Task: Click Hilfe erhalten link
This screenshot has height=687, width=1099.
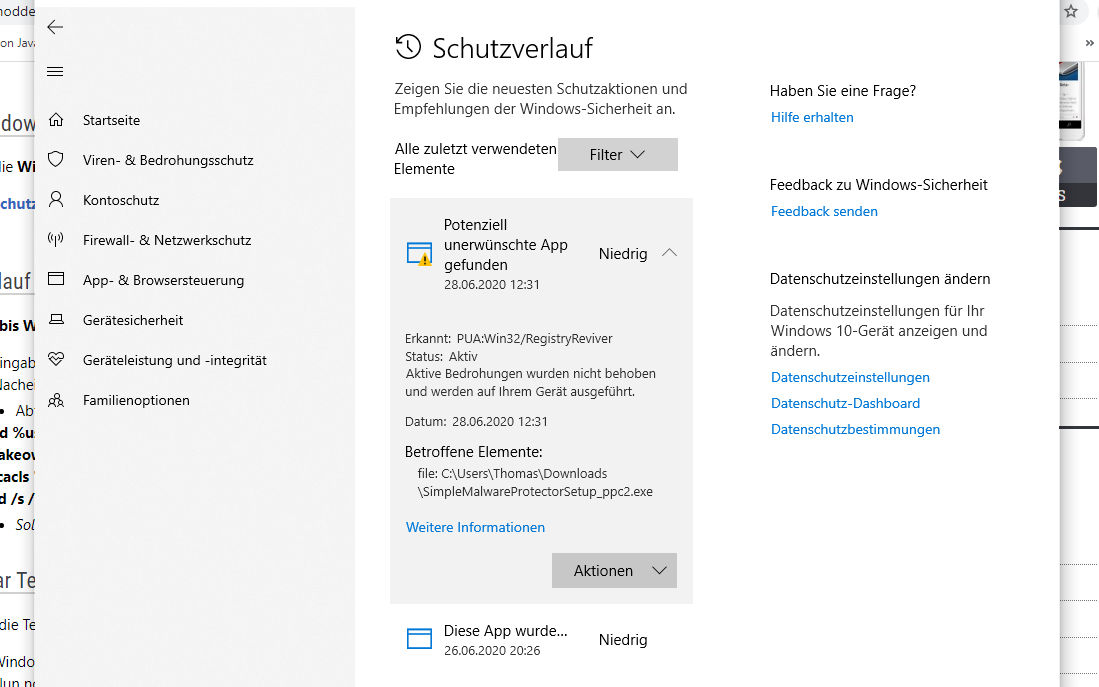Action: click(x=812, y=117)
